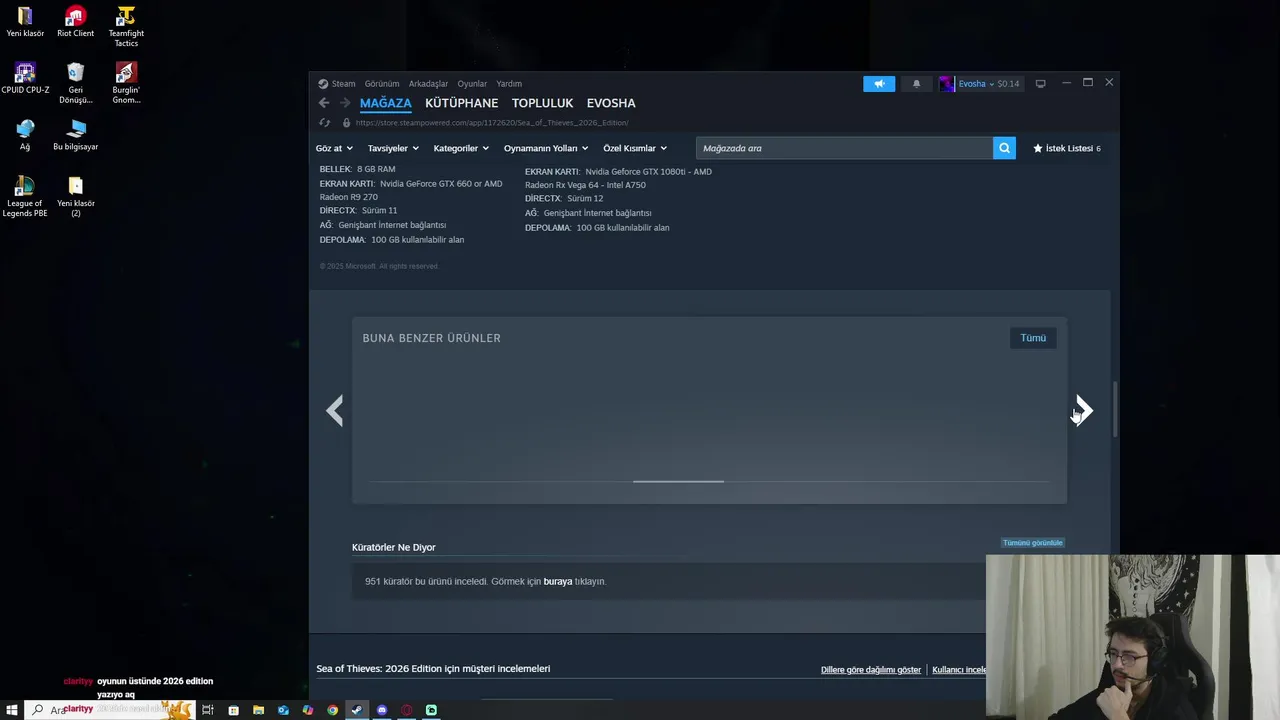Open İstek Listesi wishlist link
The height and width of the screenshot is (720, 1280).
pos(1067,148)
